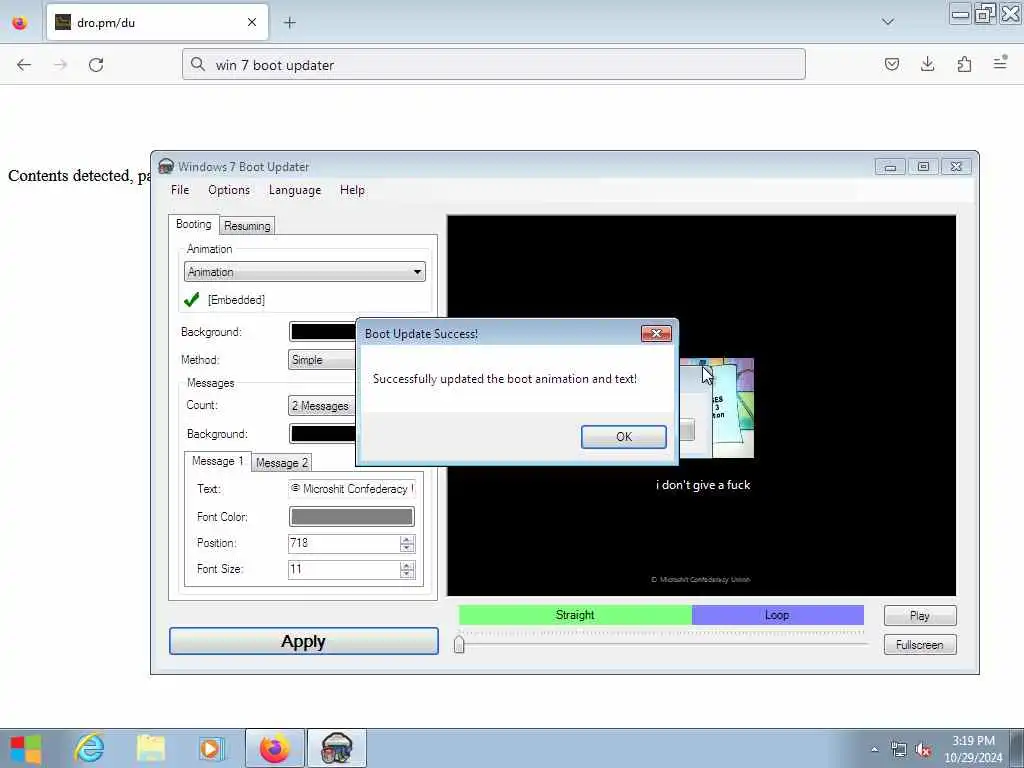Select the Booting tab
This screenshot has height=768, width=1024.
click(x=194, y=224)
